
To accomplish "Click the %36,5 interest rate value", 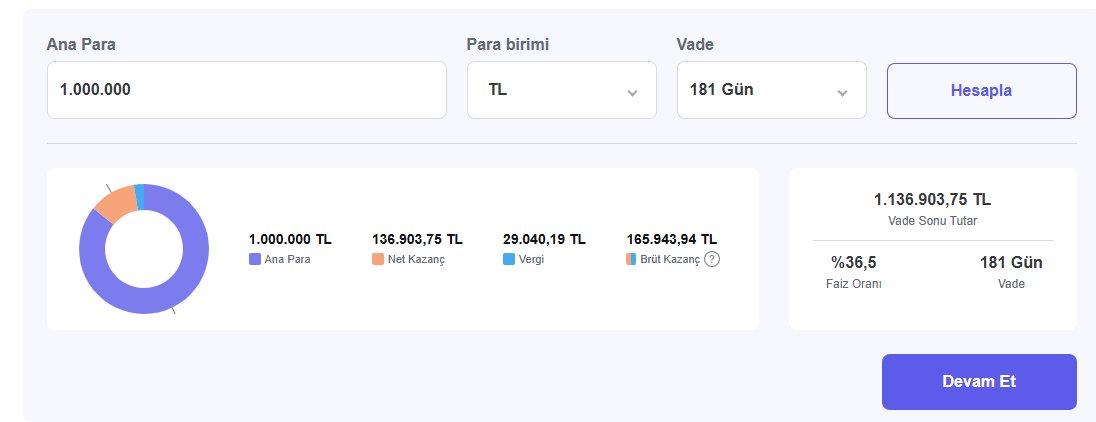I will 853,263.
